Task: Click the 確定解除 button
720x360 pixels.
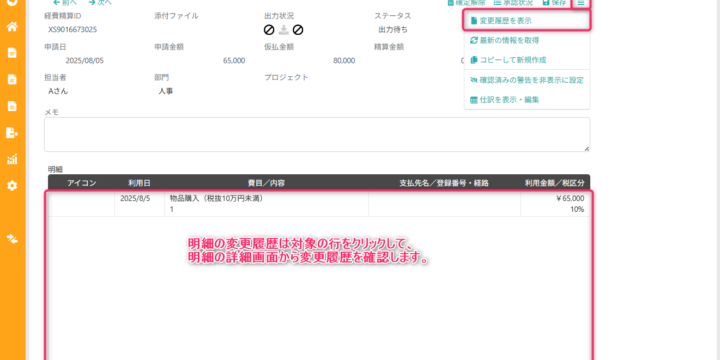Action: 466,2
